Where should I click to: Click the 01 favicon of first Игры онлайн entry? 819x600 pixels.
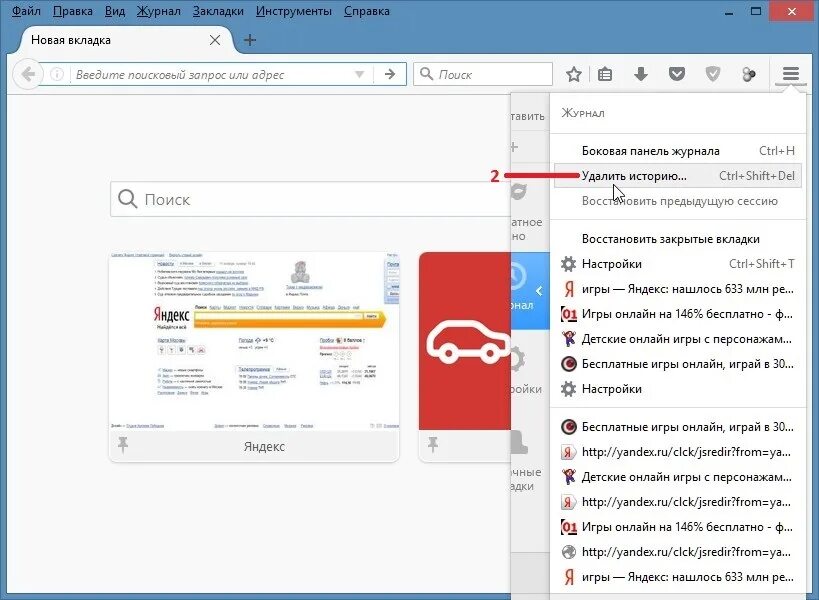568,314
